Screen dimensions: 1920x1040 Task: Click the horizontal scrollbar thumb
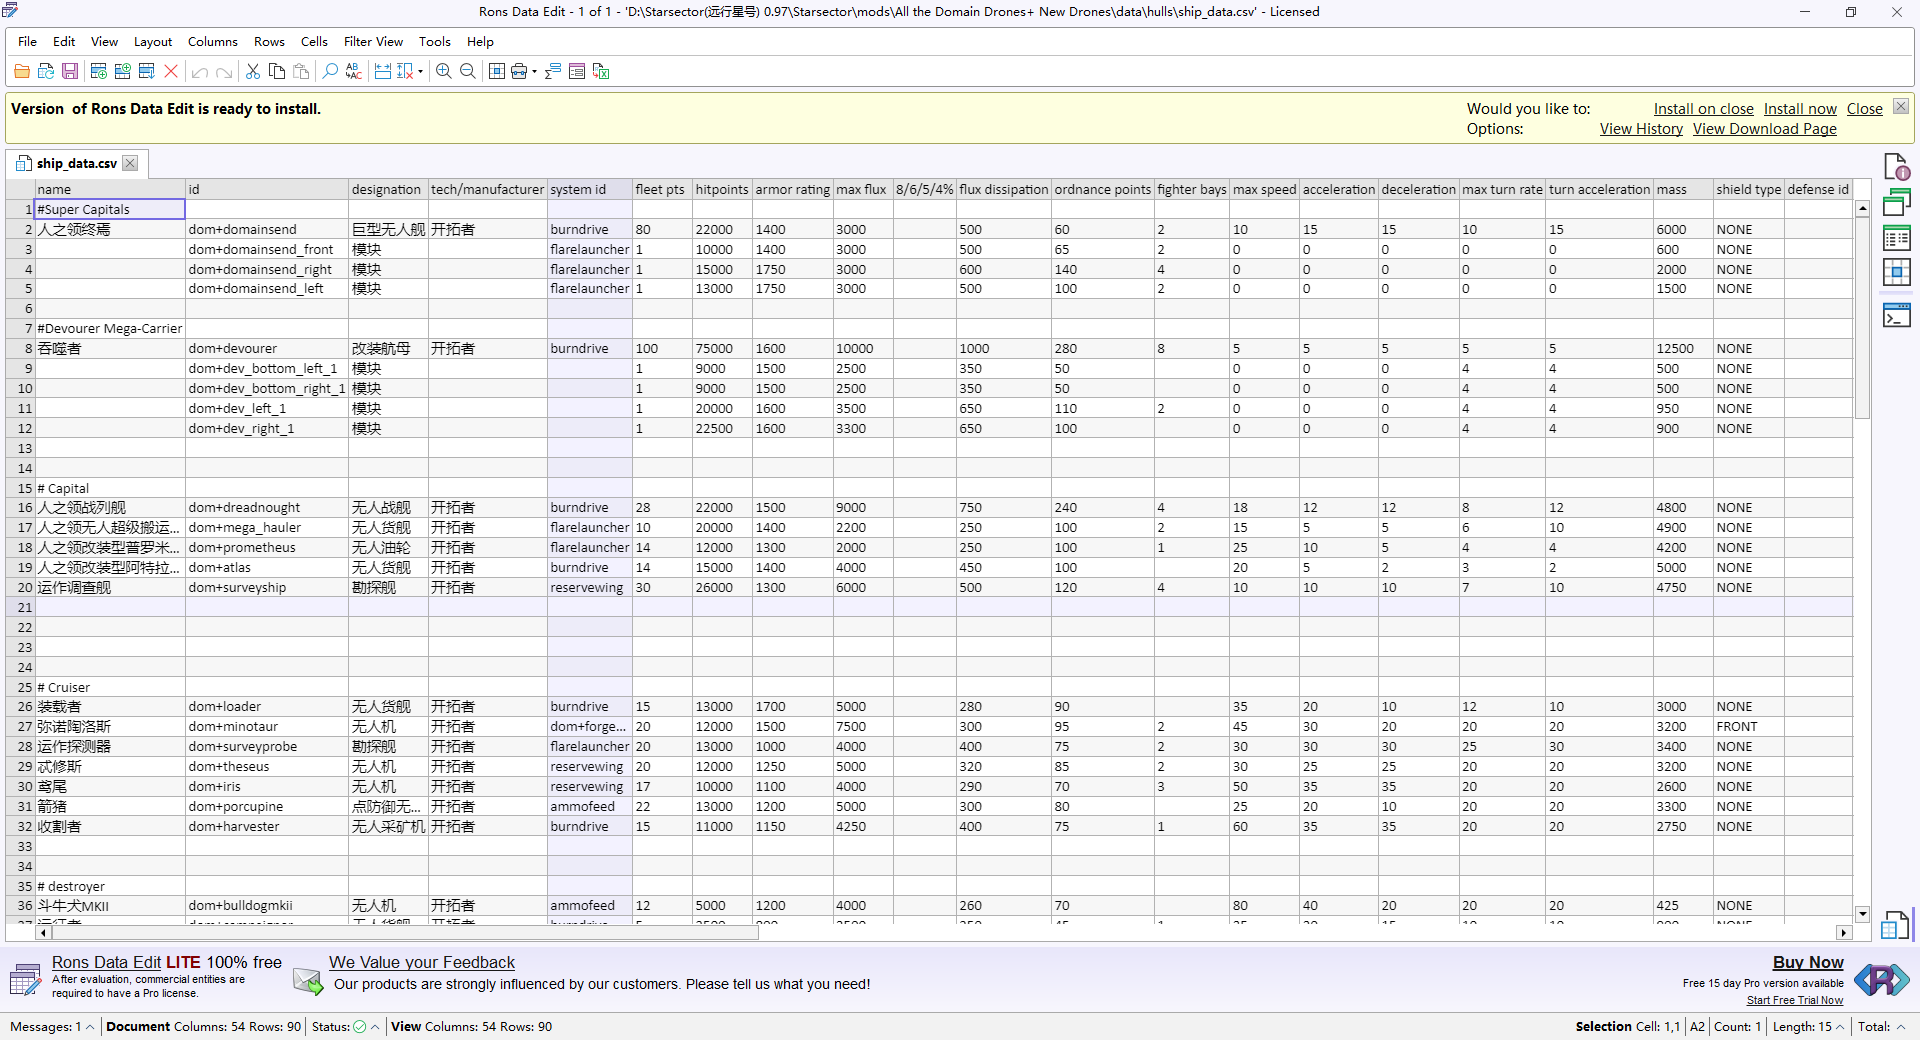tap(405, 933)
